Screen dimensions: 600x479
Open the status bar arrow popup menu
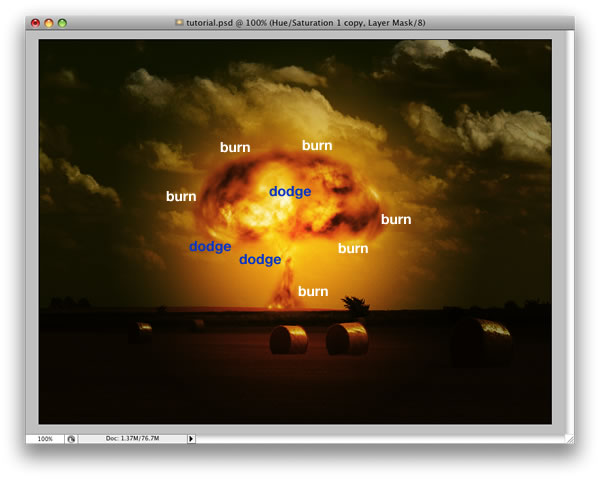click(191, 439)
